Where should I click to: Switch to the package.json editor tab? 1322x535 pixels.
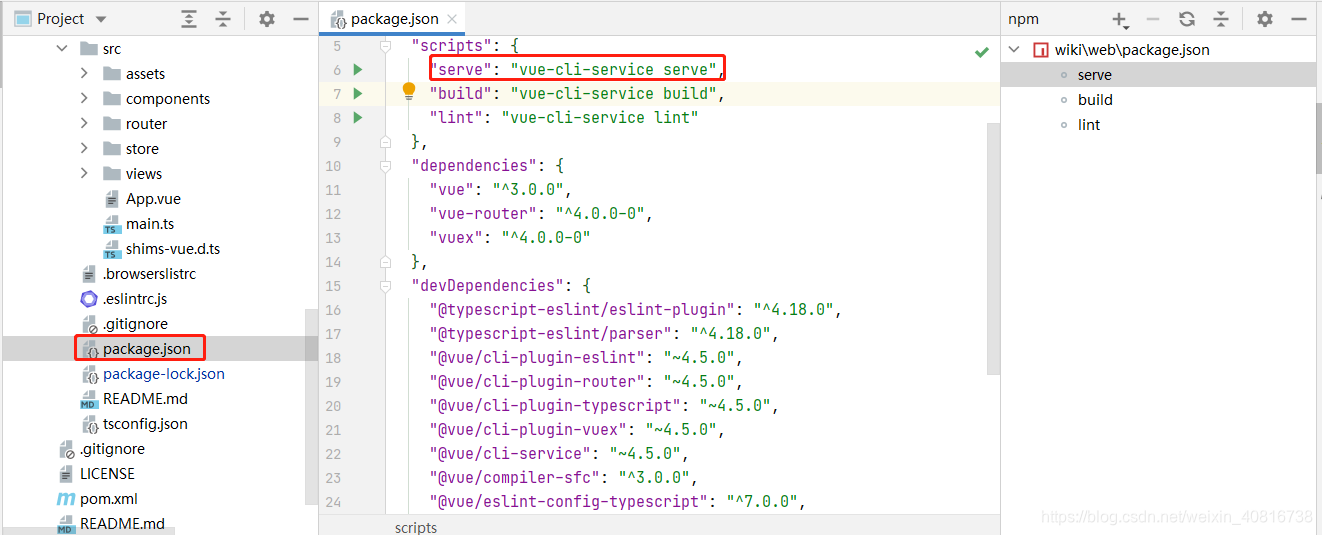click(x=393, y=19)
